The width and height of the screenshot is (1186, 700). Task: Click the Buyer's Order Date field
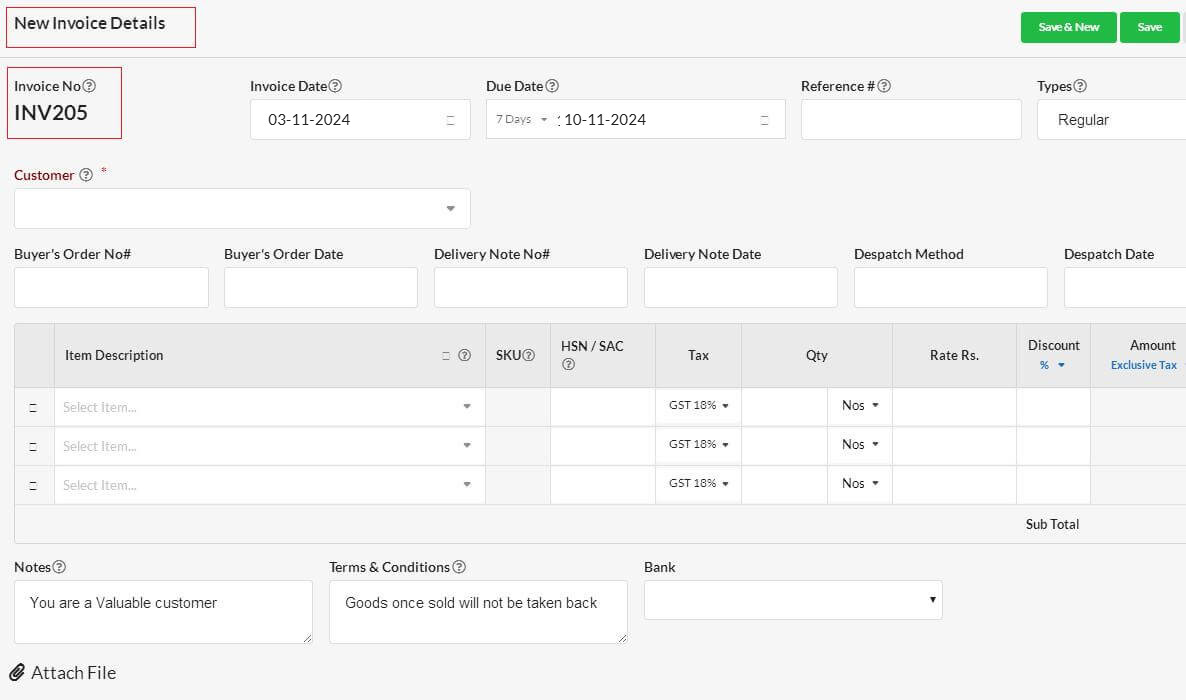coord(321,288)
